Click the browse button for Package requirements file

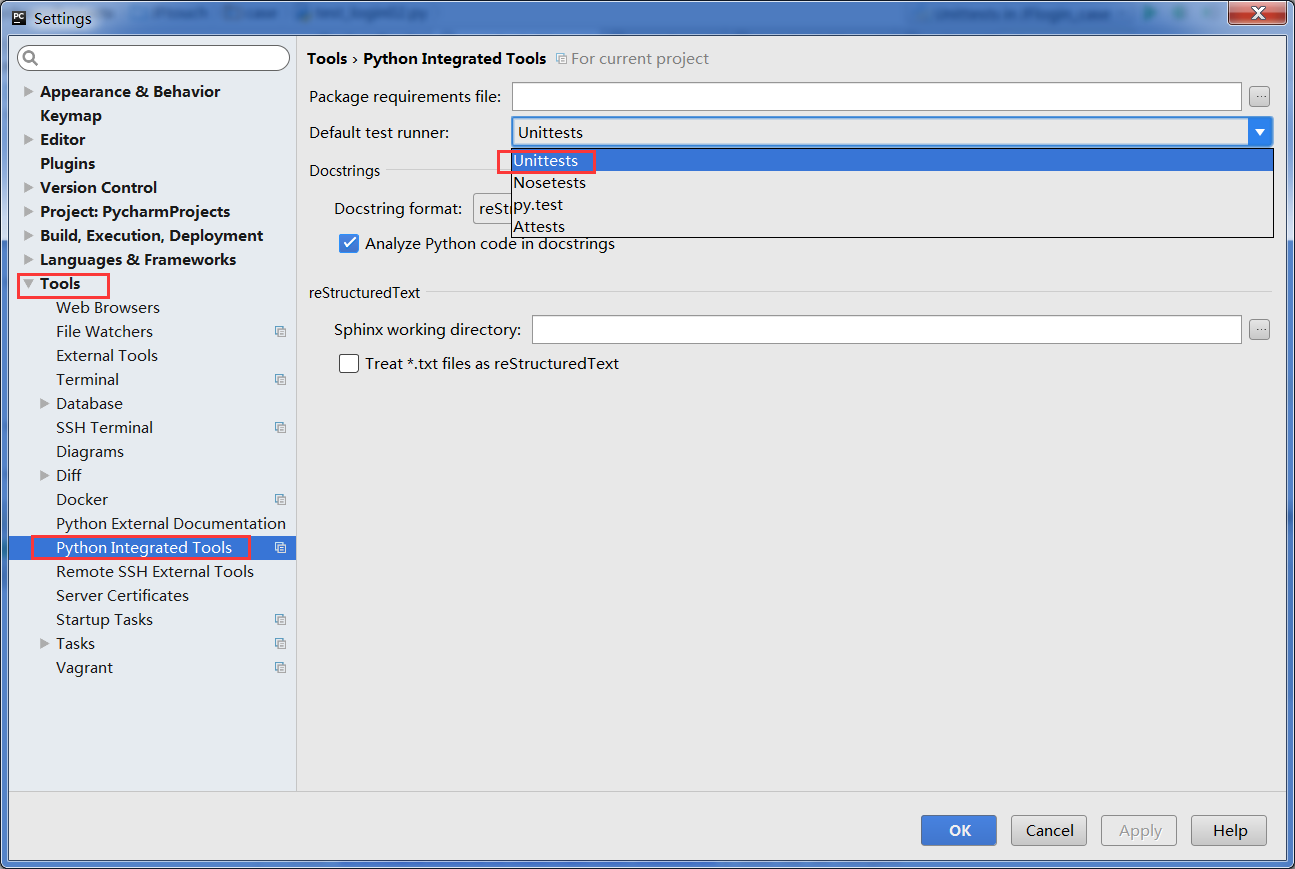1259,97
